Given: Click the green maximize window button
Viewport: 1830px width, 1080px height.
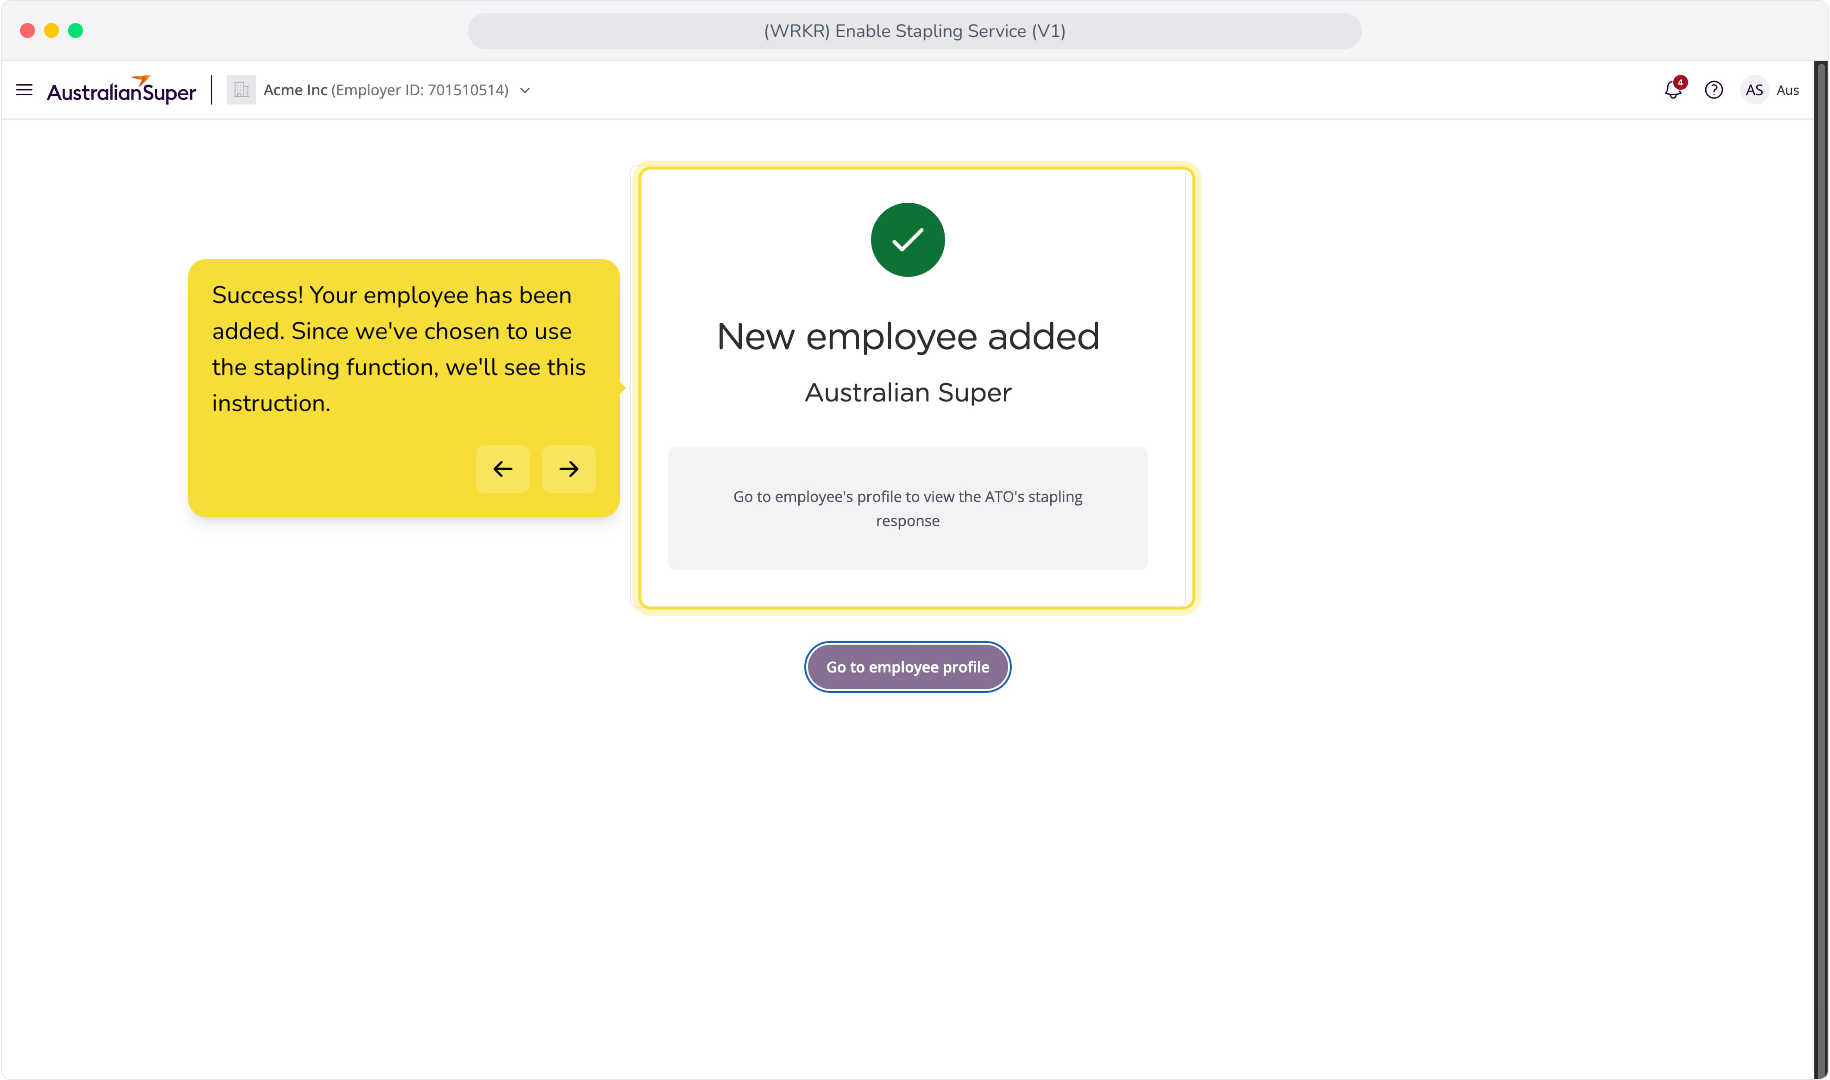Looking at the screenshot, I should pos(75,31).
